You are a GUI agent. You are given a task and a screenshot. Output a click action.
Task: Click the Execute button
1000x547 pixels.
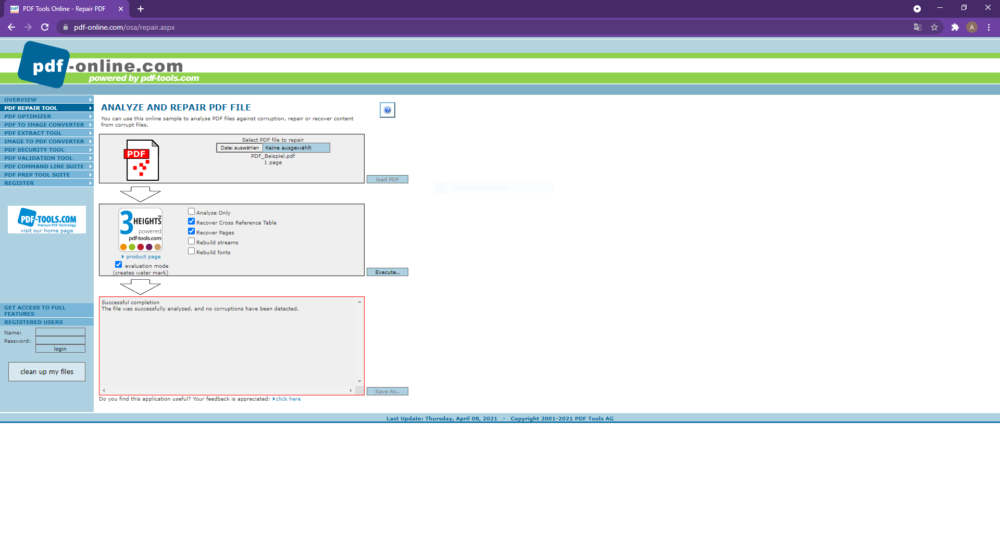pos(387,272)
